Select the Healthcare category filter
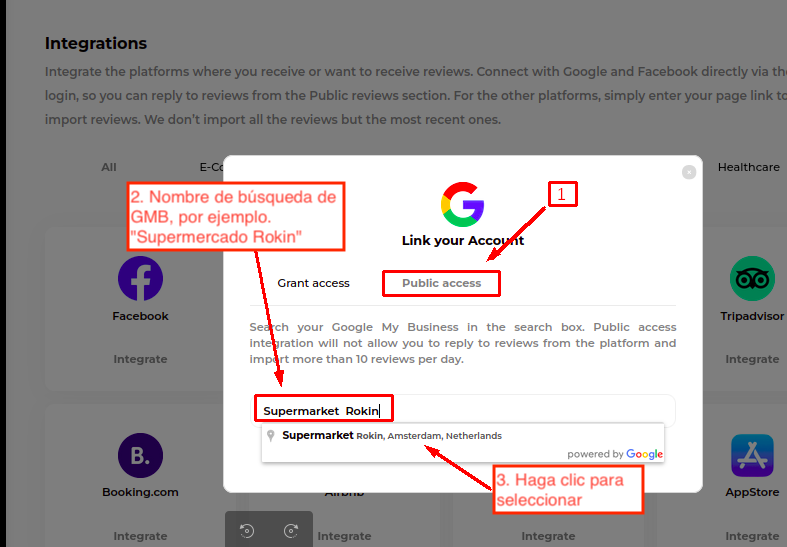The height and width of the screenshot is (547, 787). tap(748, 167)
